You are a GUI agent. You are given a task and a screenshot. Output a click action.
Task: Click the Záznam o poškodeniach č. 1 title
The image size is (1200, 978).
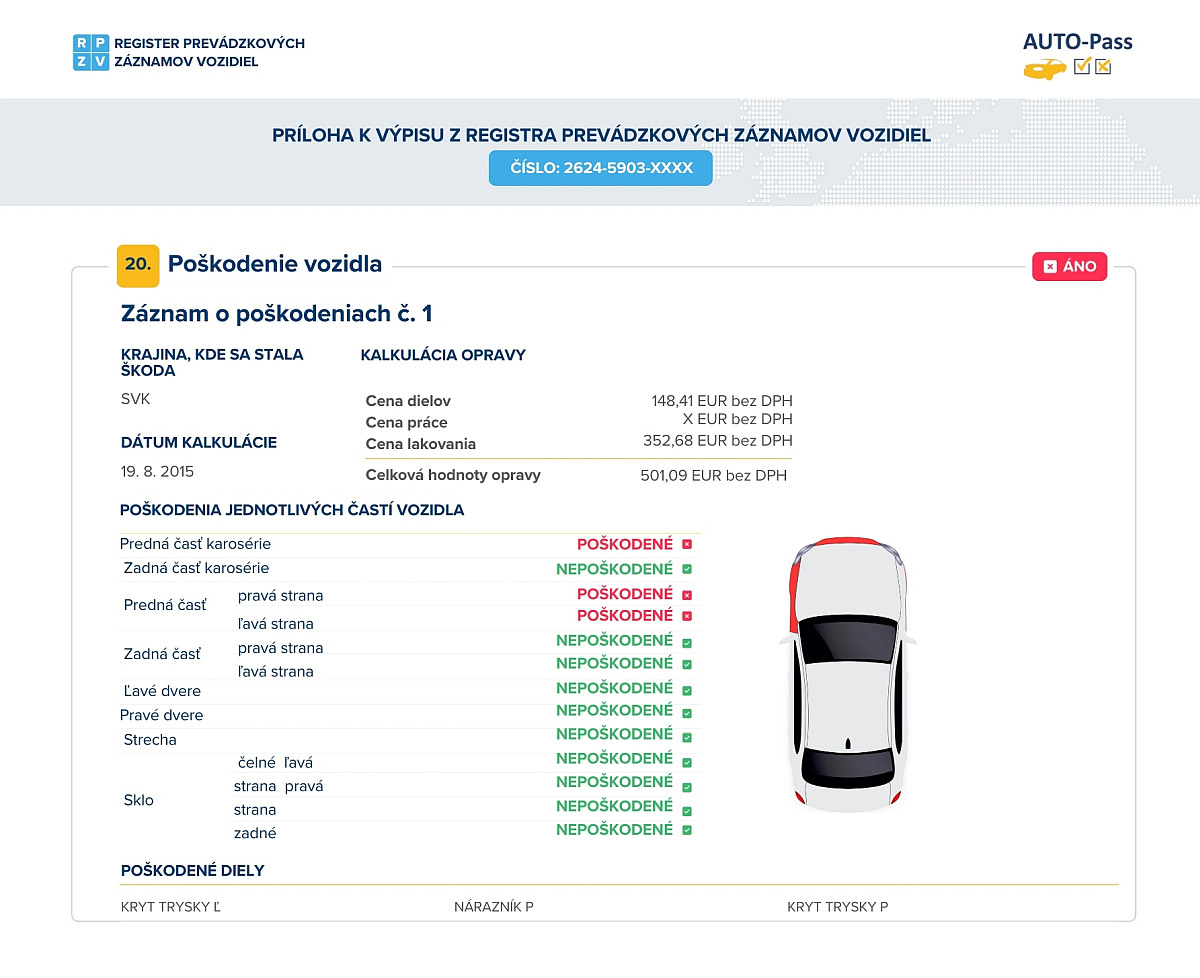pos(277,314)
